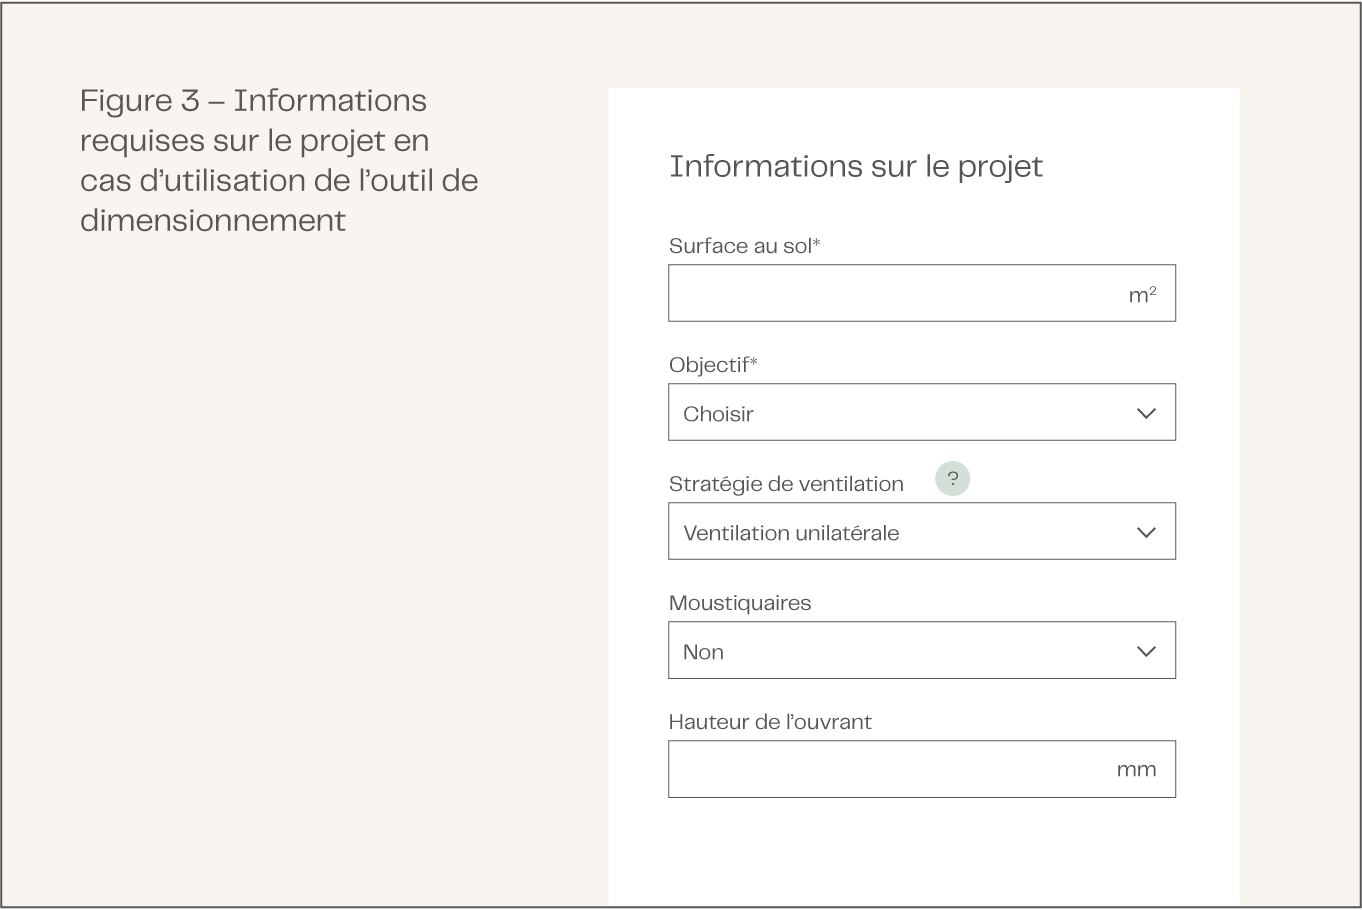Open the Moustiquaires dropdown set to Non
This screenshot has width=1362, height=910.
[920, 651]
